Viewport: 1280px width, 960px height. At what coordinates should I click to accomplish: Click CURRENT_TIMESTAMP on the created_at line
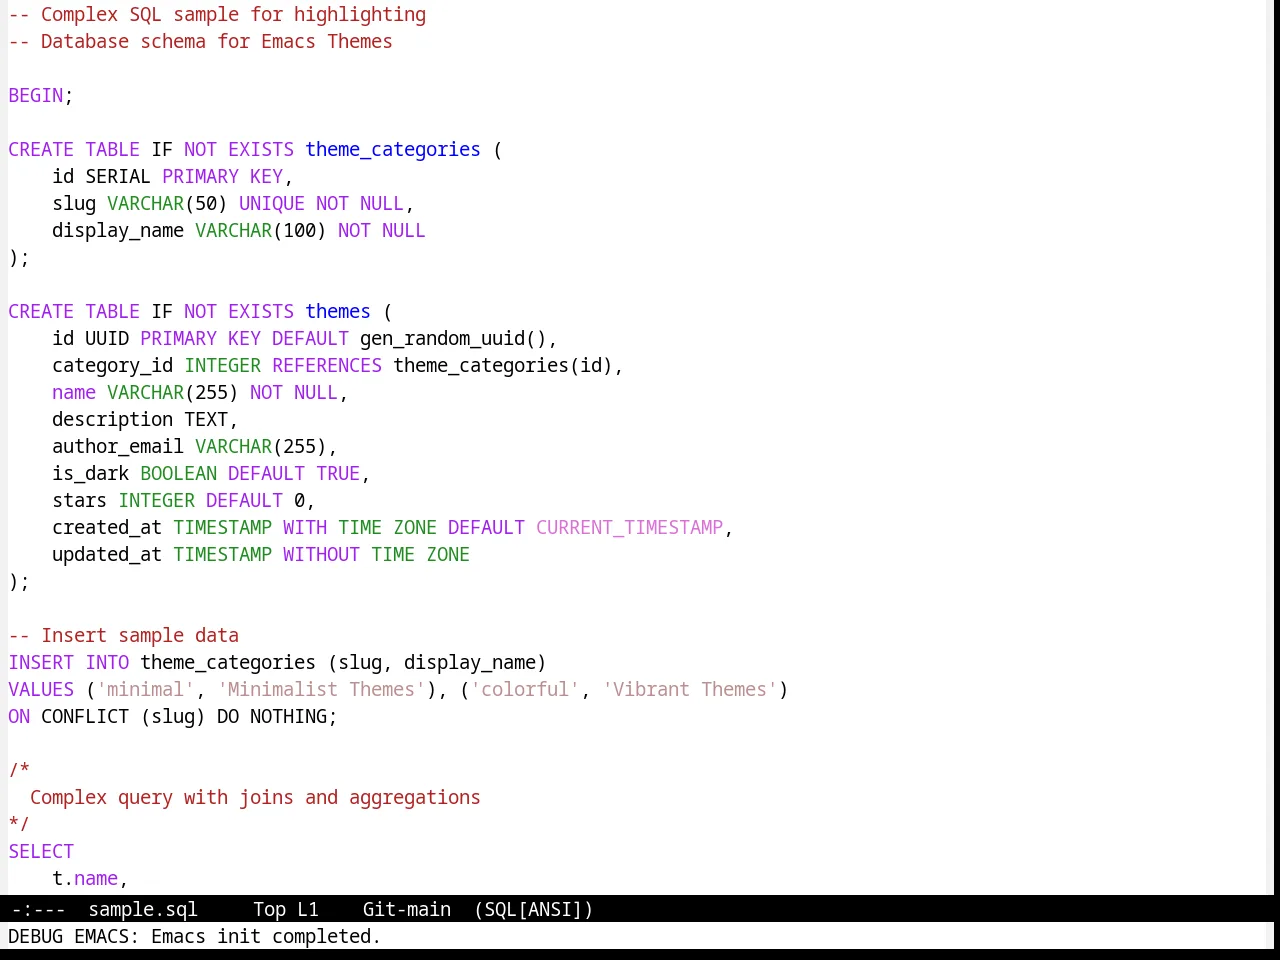[x=629, y=527]
